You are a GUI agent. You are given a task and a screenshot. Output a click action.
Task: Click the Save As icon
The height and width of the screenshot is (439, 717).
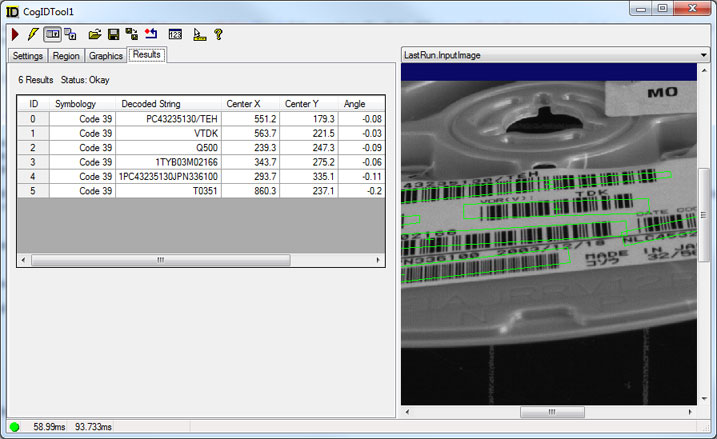[131, 34]
